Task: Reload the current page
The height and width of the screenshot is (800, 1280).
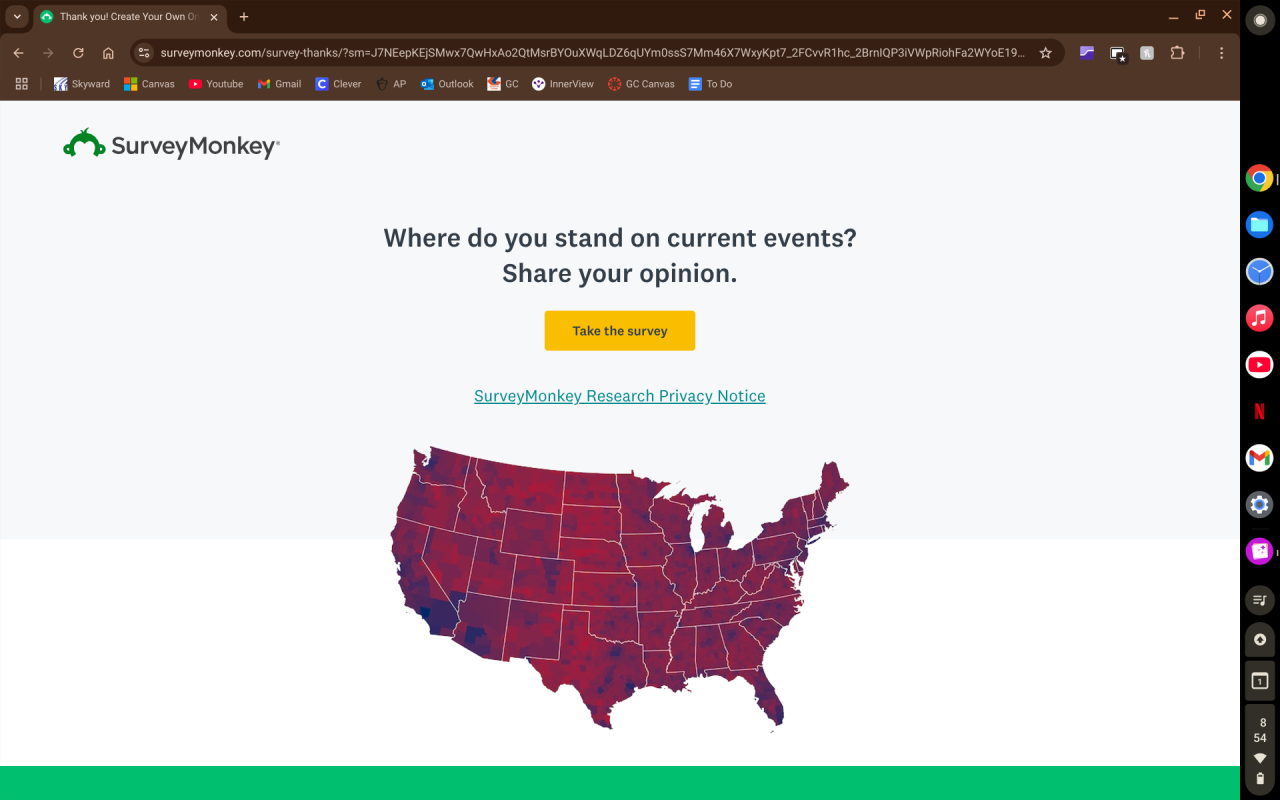Action: [78, 53]
